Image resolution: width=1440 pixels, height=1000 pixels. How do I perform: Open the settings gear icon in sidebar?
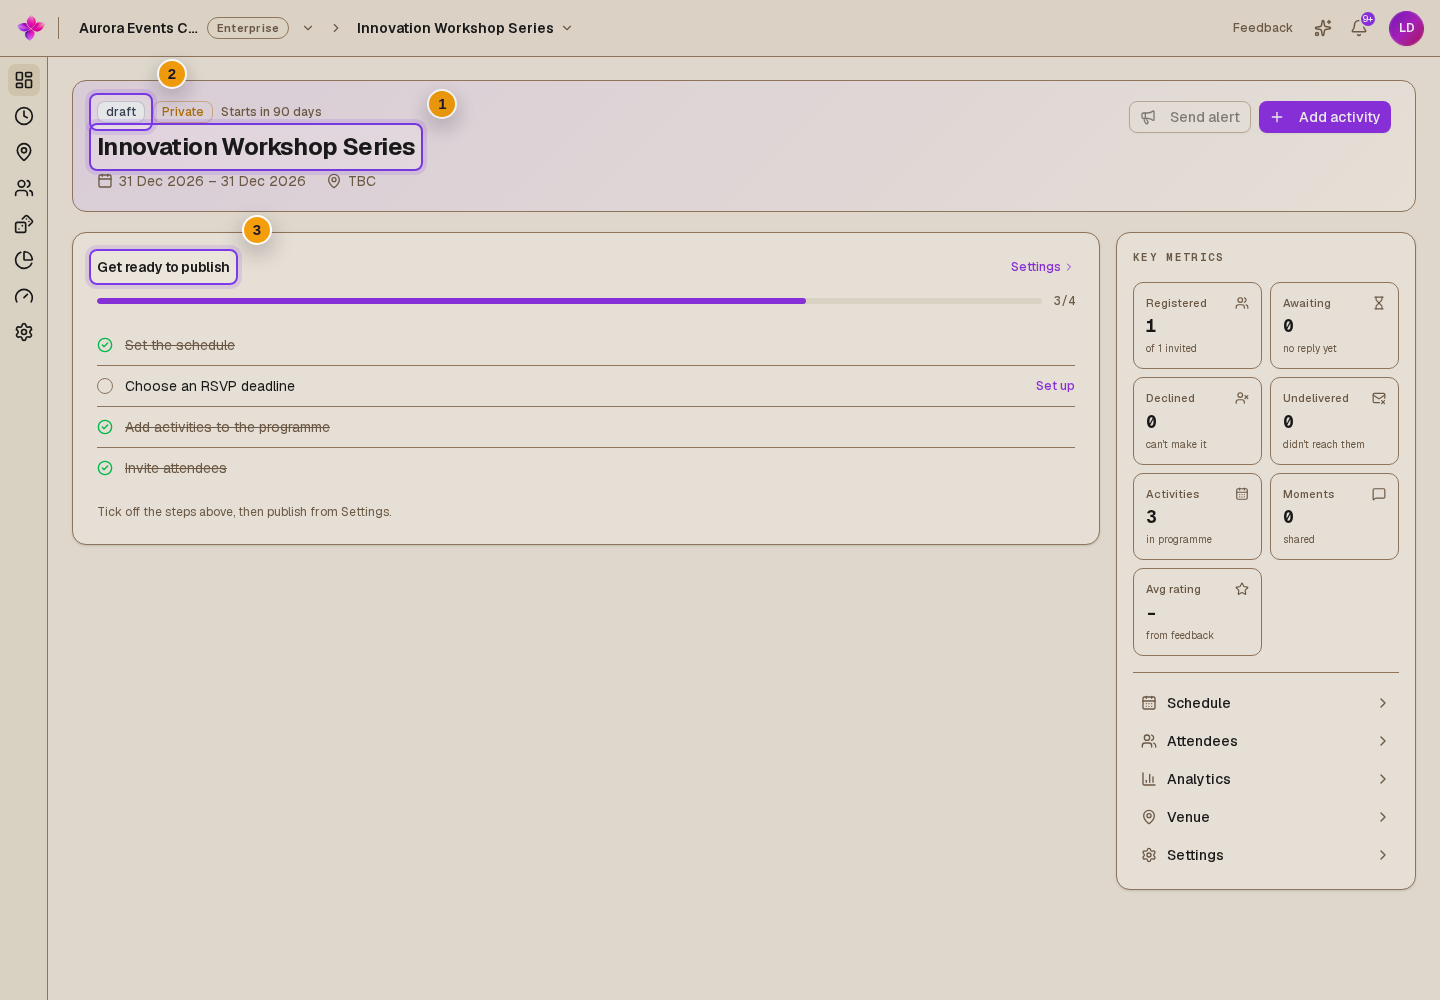point(24,332)
